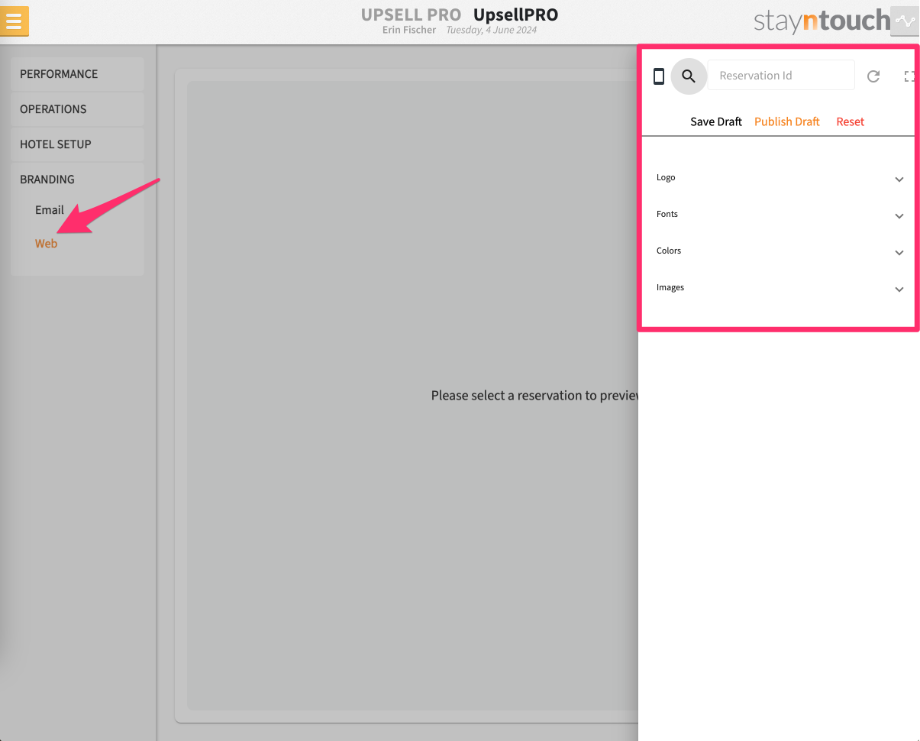Click Save Draft
The height and width of the screenshot is (741, 920).
716,121
